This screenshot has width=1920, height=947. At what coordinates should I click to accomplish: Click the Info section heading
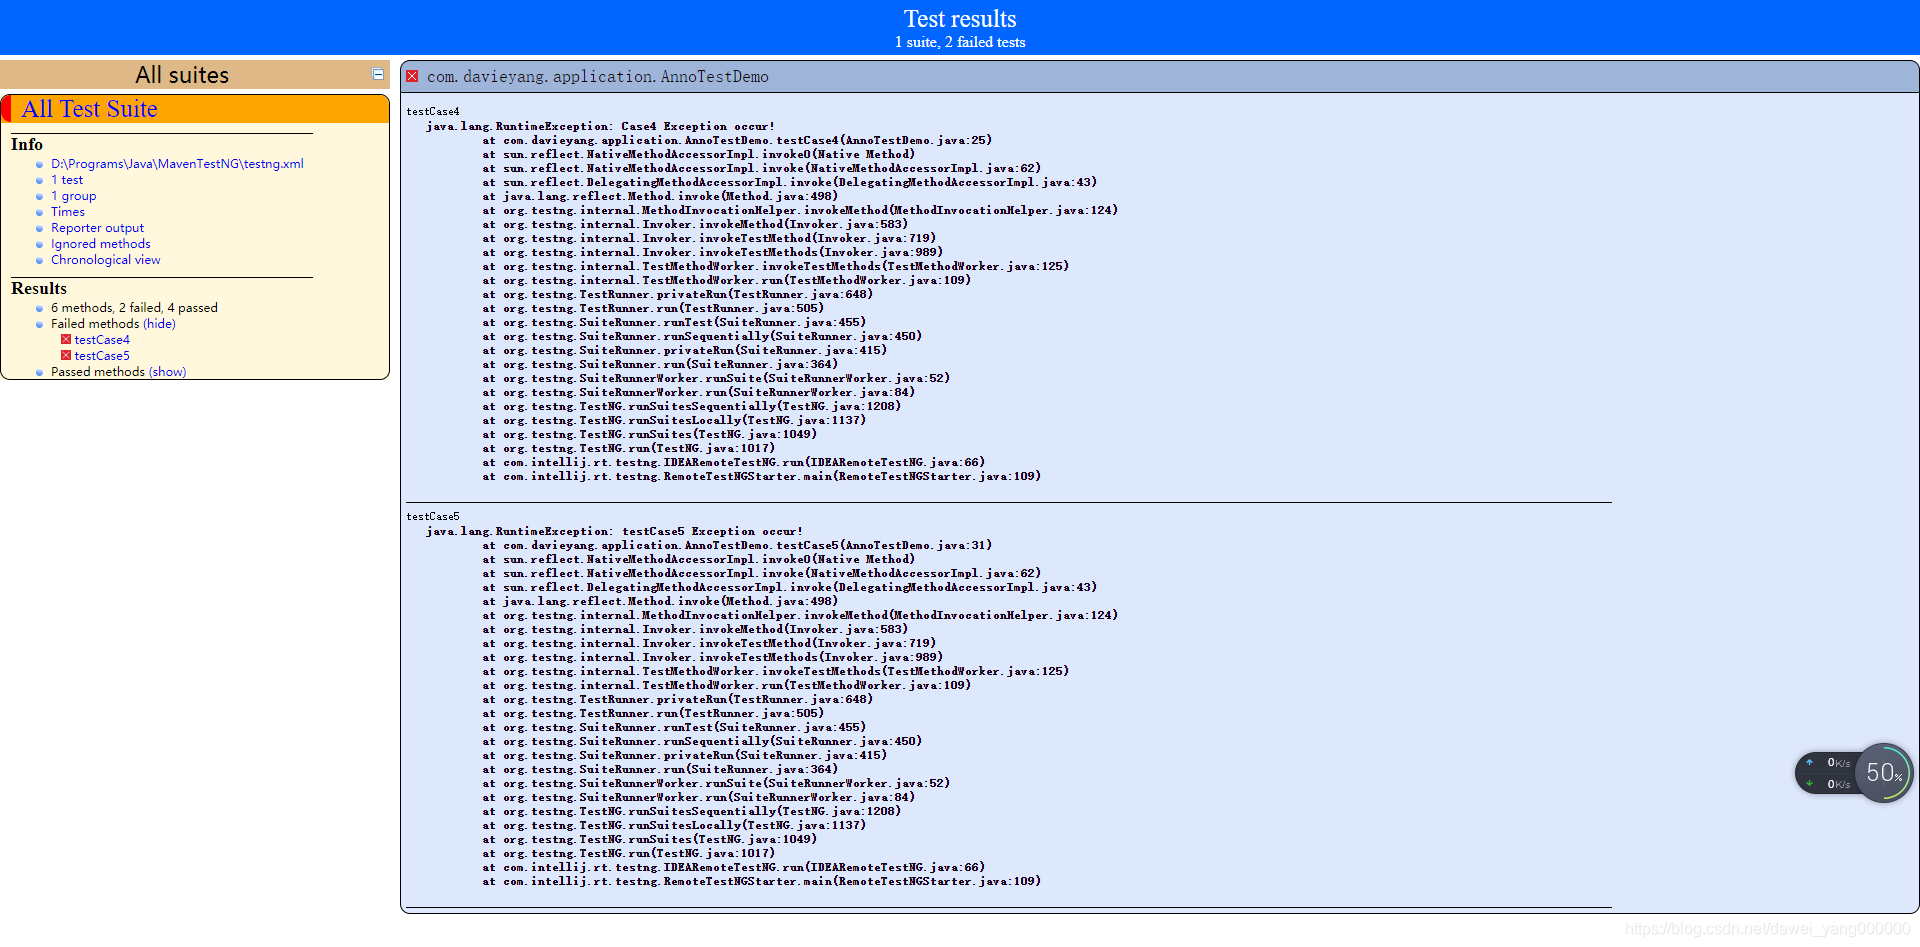(x=27, y=144)
